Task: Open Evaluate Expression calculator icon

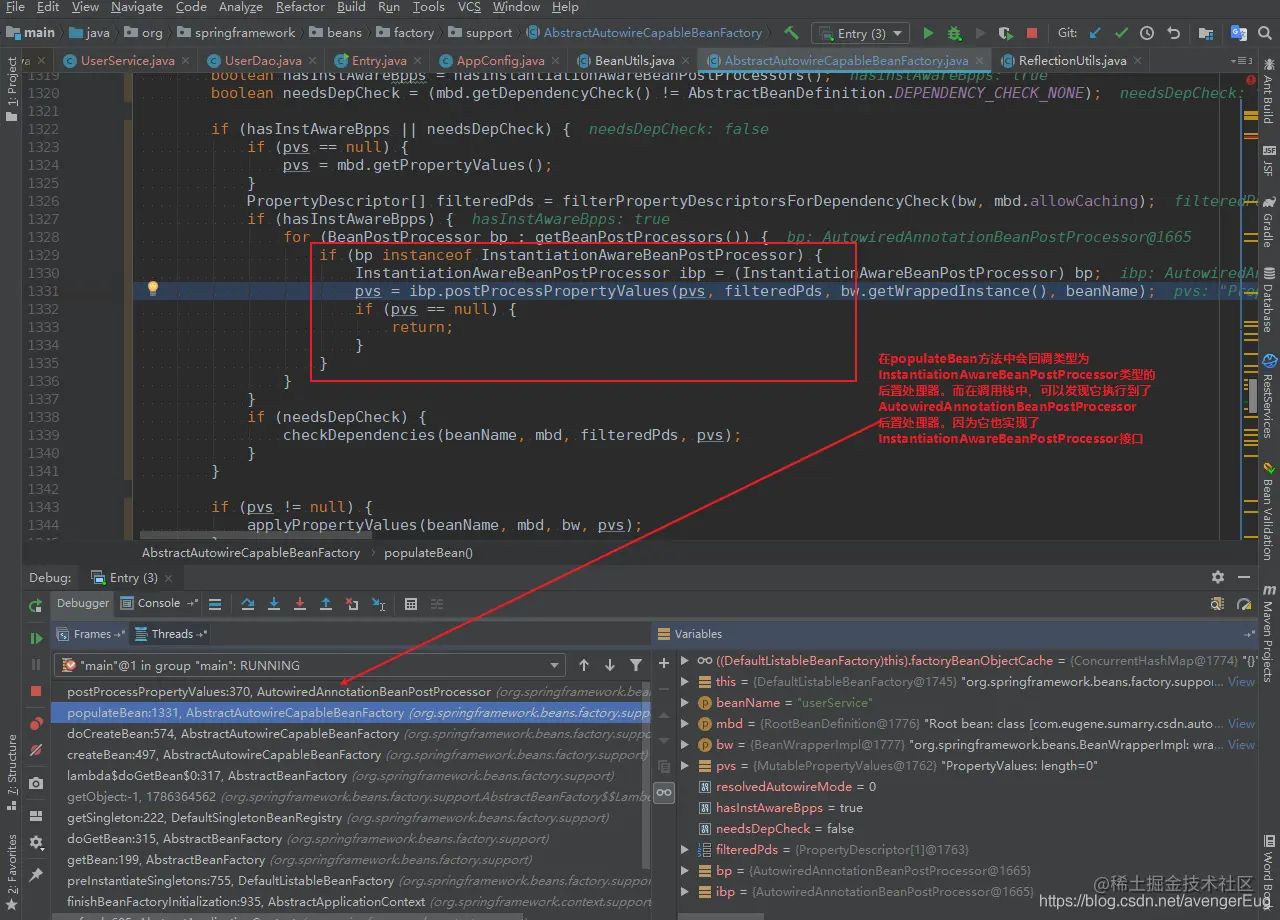Action: point(411,604)
